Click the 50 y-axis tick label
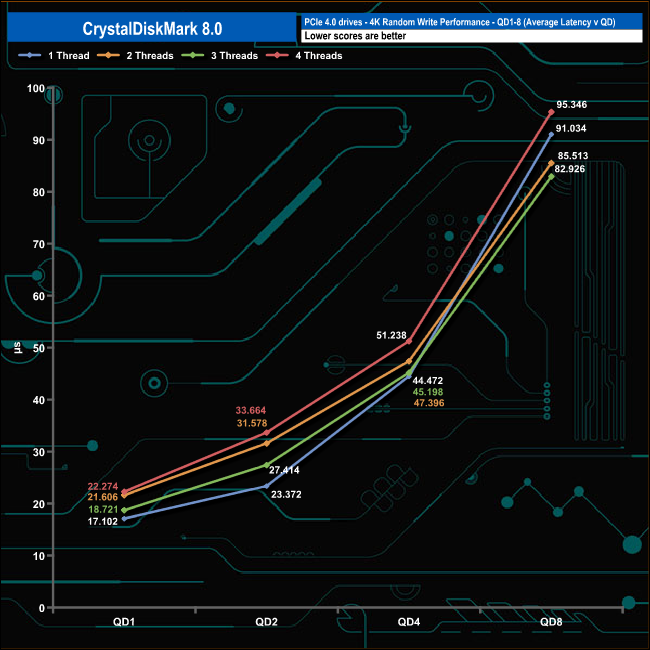 (x=39, y=348)
